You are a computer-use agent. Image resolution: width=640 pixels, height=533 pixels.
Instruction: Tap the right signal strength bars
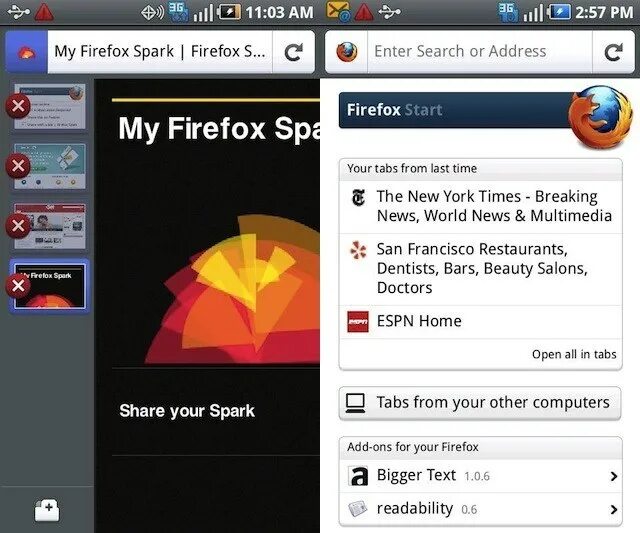coord(533,13)
